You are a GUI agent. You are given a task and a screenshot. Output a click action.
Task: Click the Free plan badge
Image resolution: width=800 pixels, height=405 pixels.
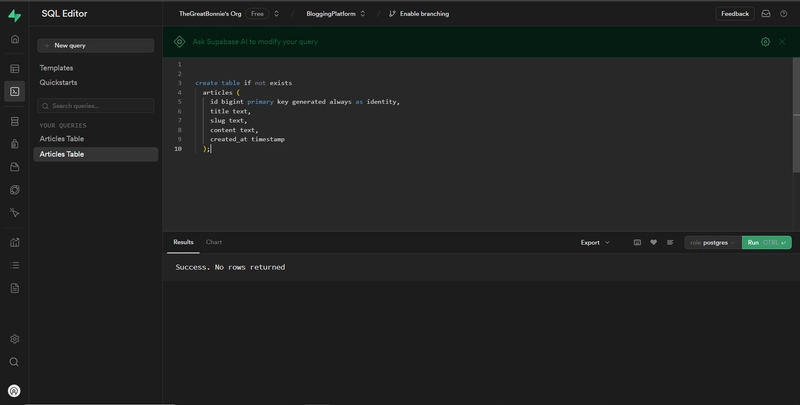pos(257,14)
